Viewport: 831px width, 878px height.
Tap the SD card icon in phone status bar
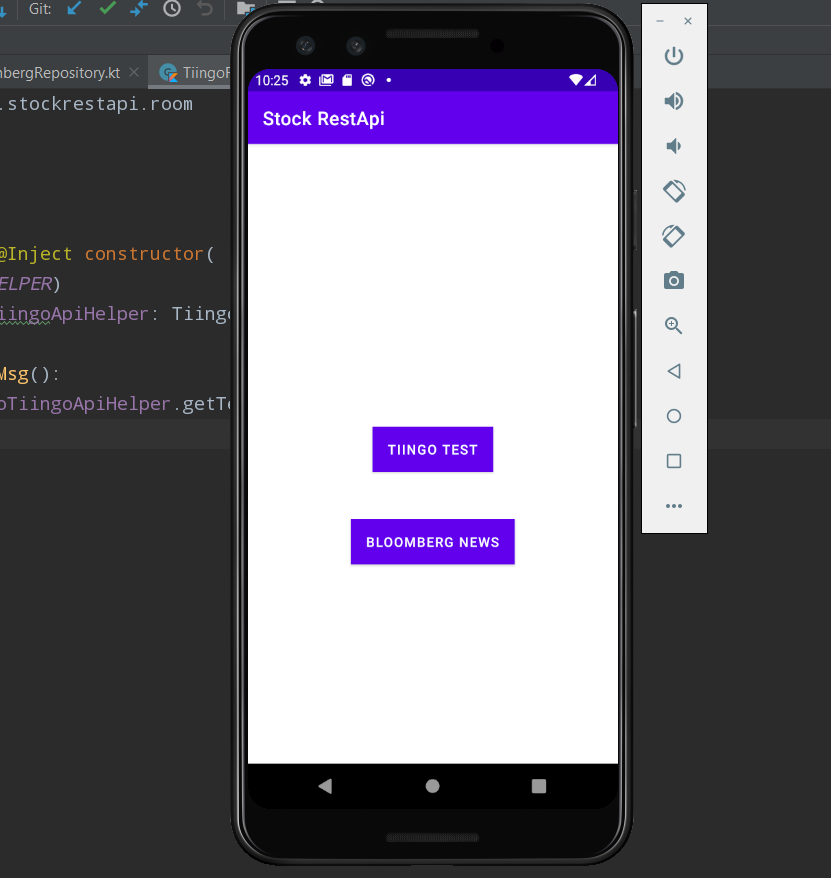(347, 80)
